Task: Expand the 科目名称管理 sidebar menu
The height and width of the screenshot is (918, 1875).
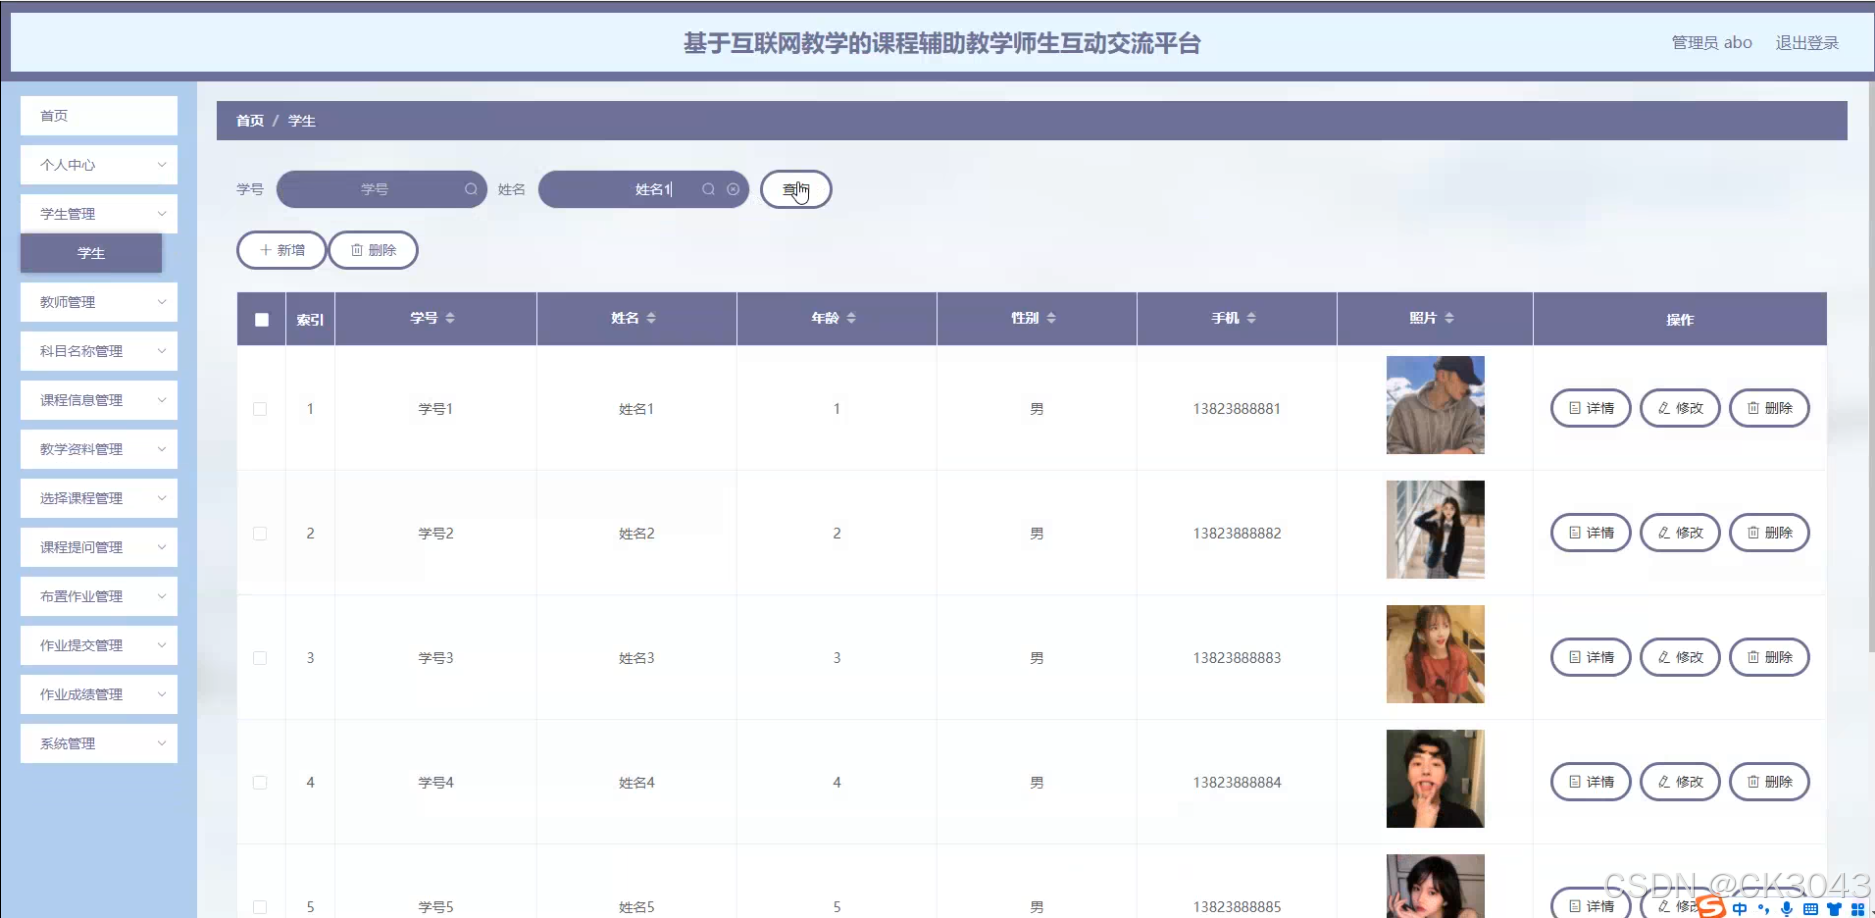Action: [x=99, y=351]
